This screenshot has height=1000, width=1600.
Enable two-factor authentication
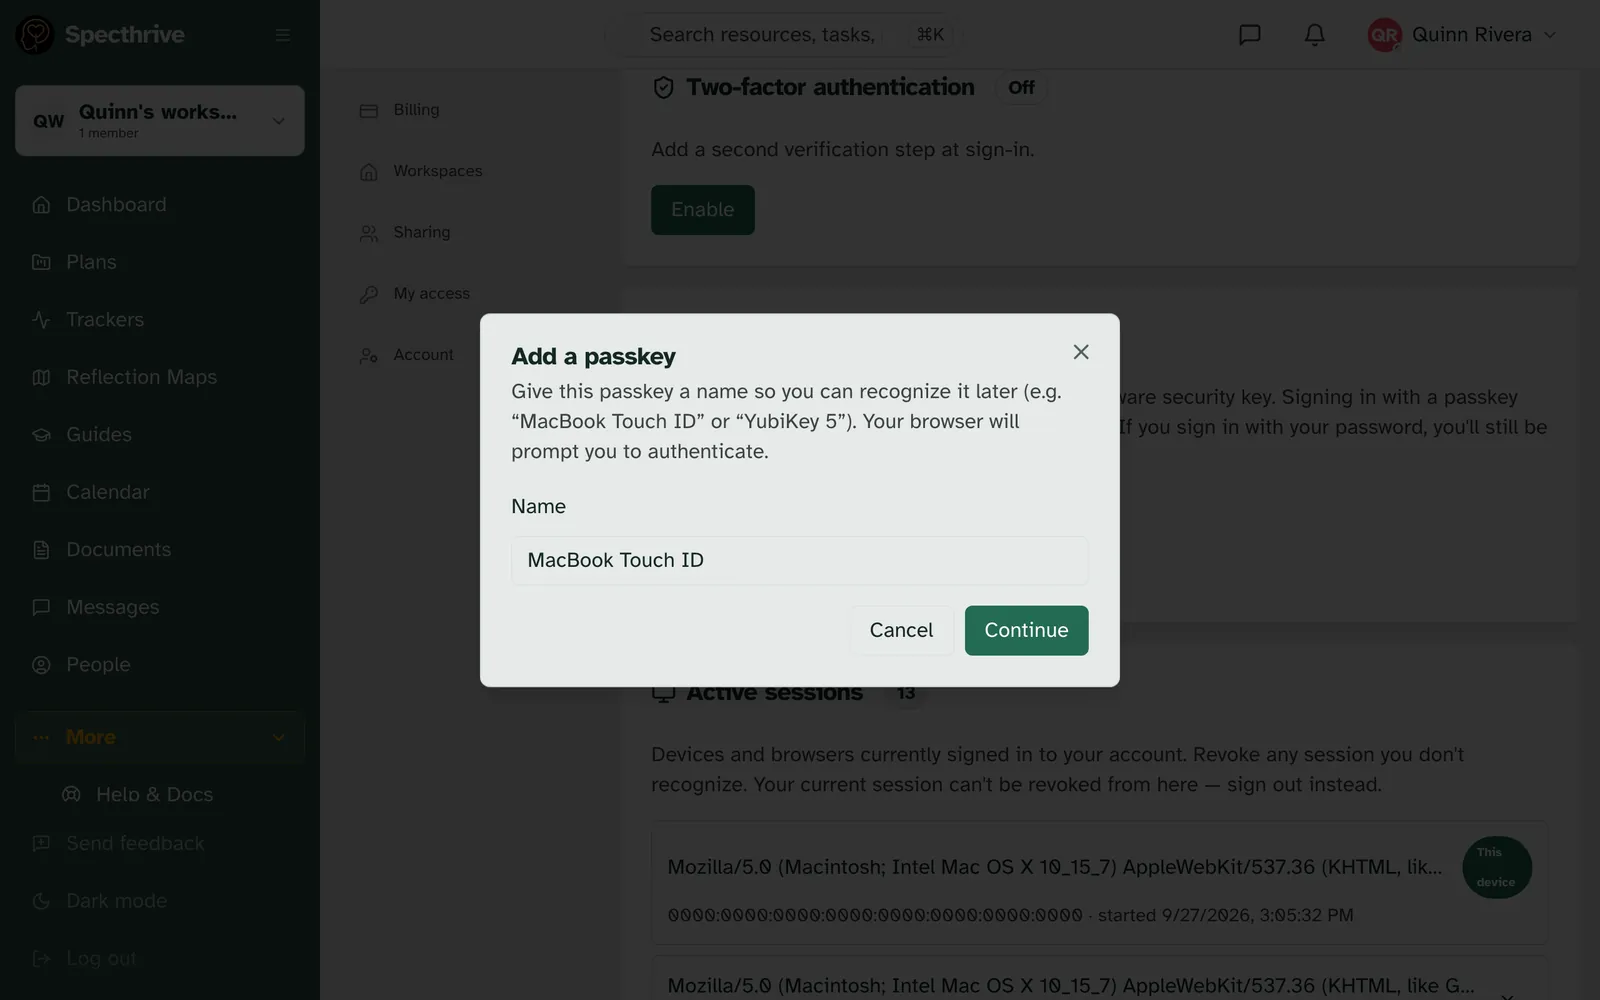703,210
